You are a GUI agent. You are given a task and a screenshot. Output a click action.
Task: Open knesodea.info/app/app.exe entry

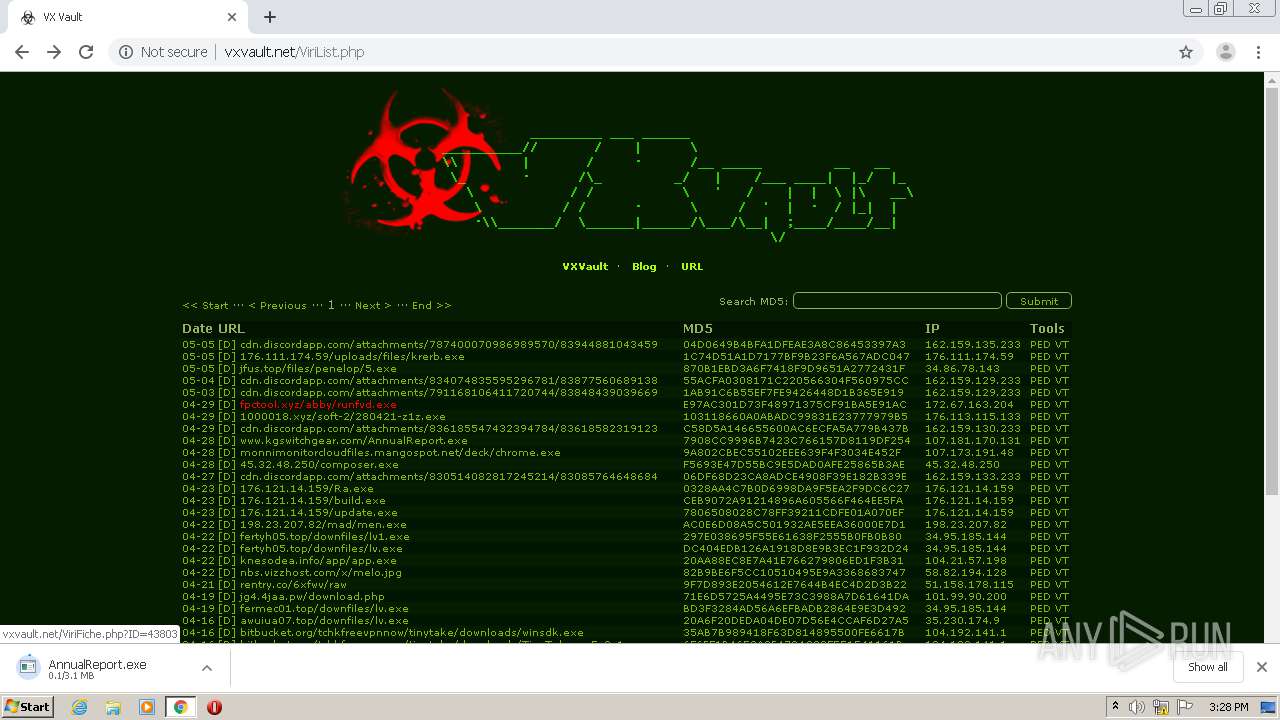(318, 560)
